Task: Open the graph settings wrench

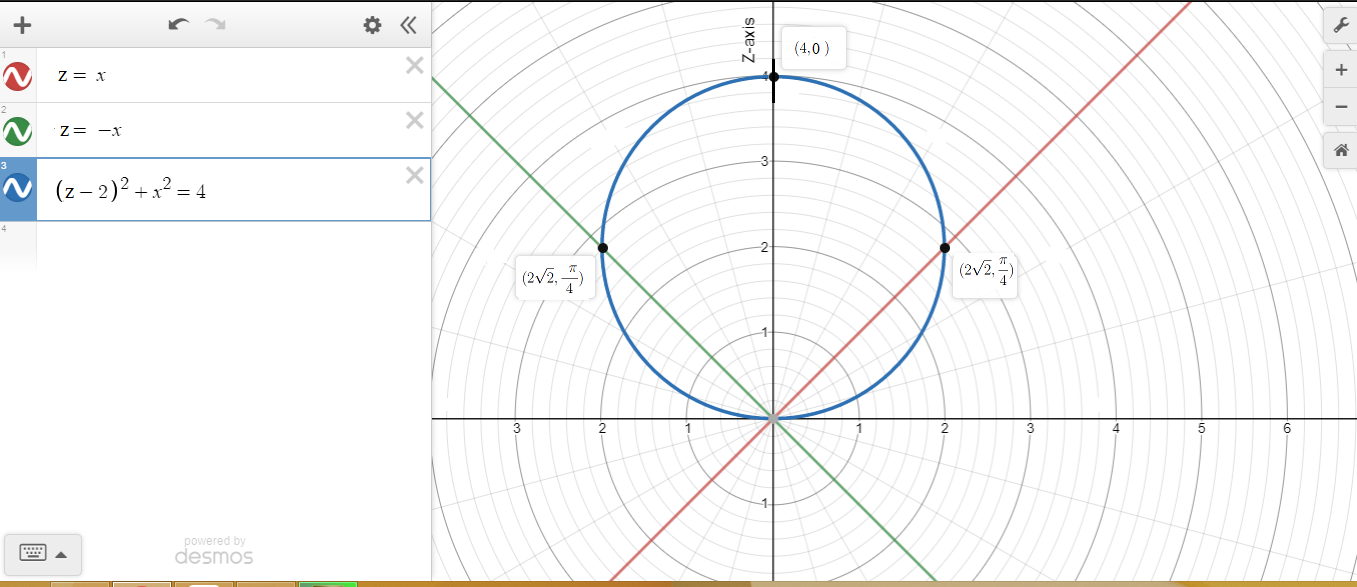Action: tap(1340, 24)
